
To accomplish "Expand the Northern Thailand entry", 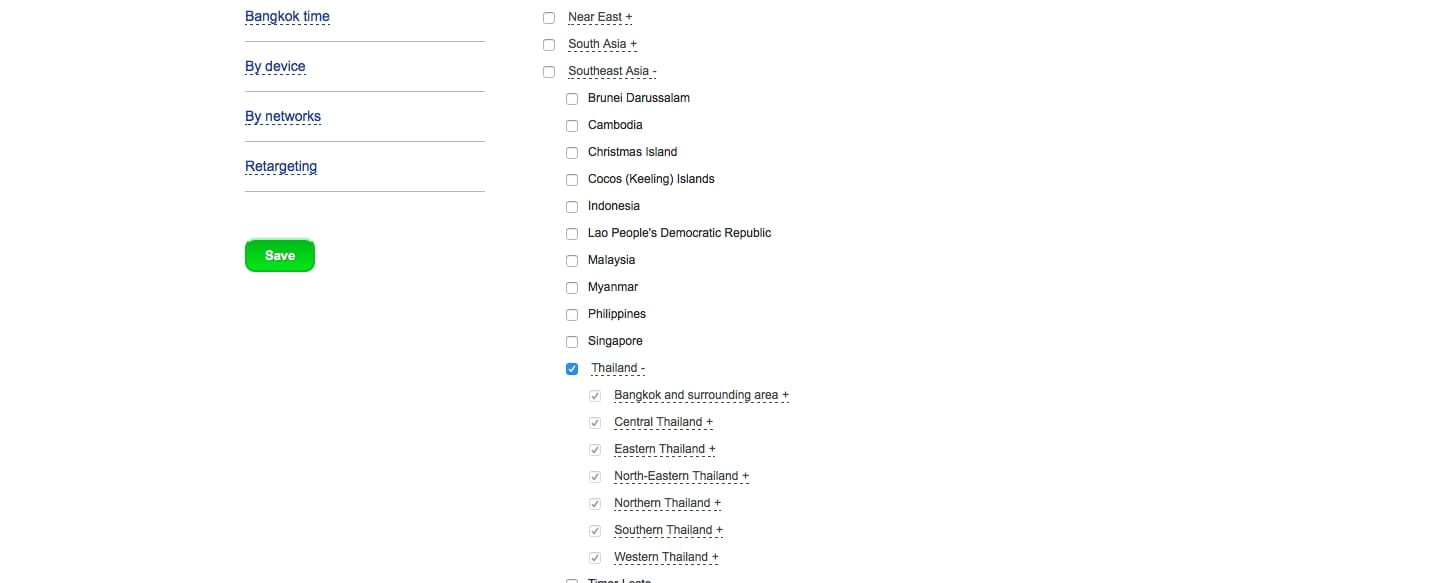I will (x=667, y=503).
